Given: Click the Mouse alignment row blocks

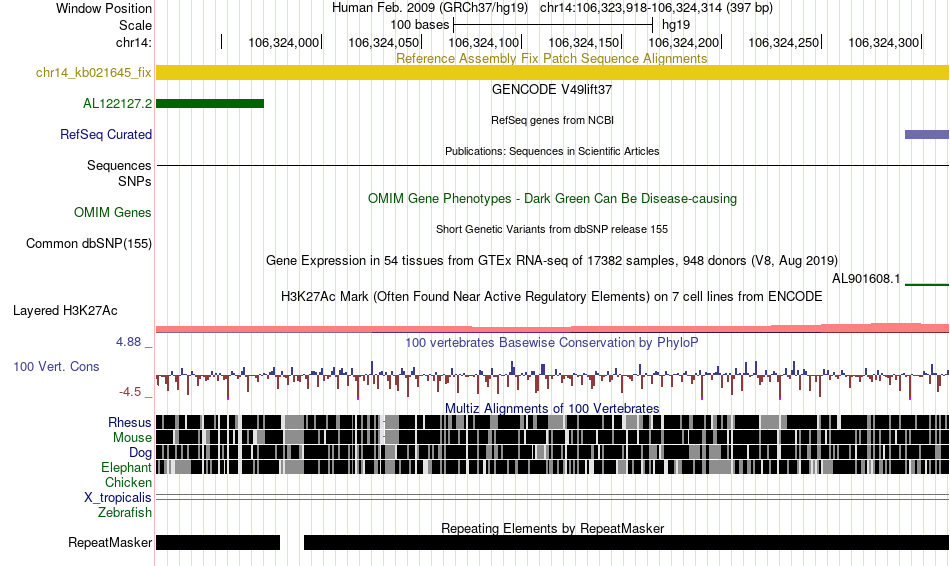Looking at the screenshot, I should pos(553,438).
